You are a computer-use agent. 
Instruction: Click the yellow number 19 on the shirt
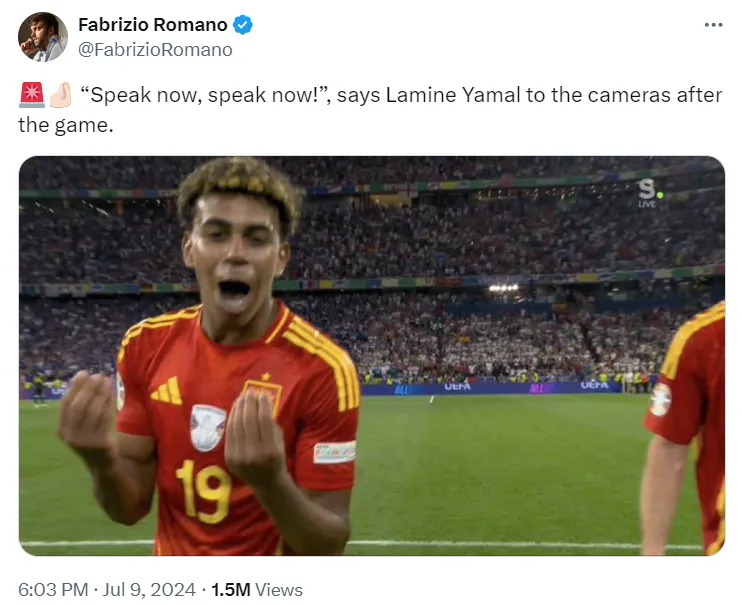coord(203,491)
